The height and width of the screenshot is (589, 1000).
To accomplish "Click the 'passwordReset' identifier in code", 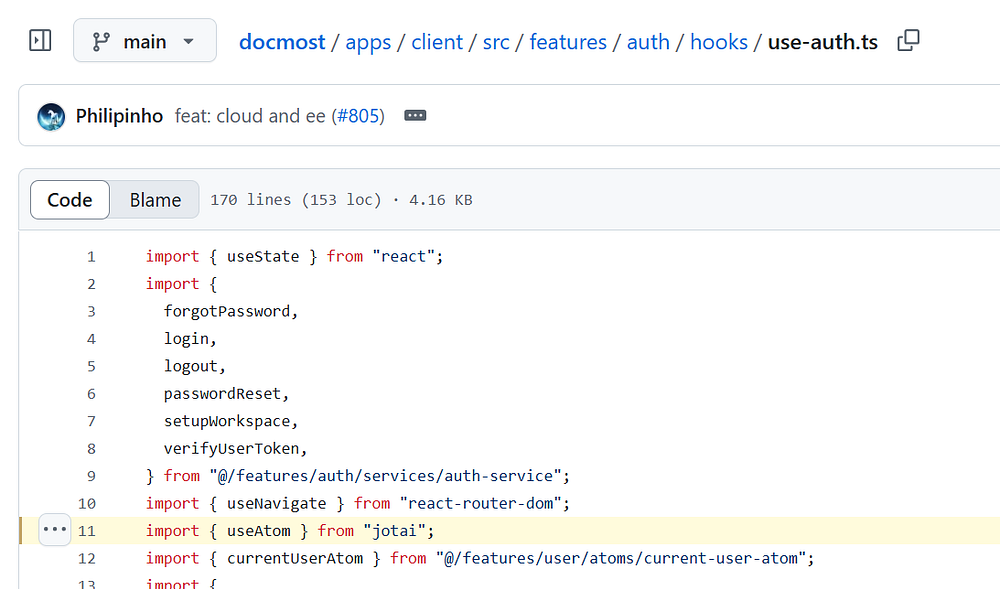I will pyautogui.click(x=222, y=393).
